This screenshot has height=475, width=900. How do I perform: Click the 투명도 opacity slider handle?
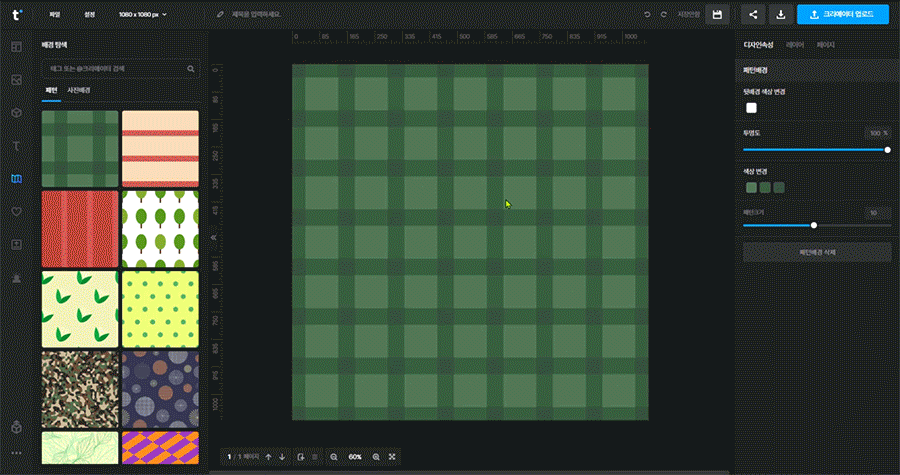(x=887, y=150)
